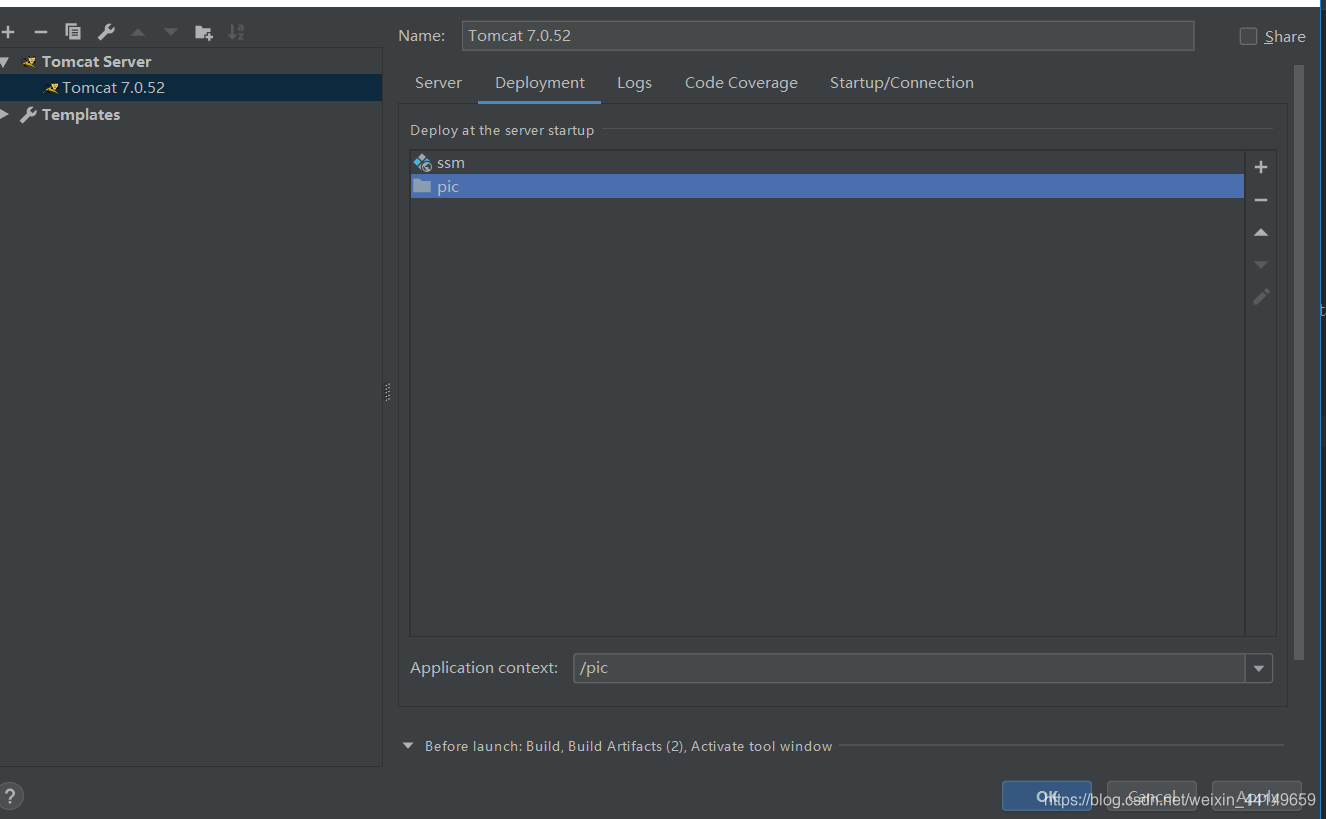Click the Cancel button
The height and width of the screenshot is (819, 1326).
point(1152,796)
